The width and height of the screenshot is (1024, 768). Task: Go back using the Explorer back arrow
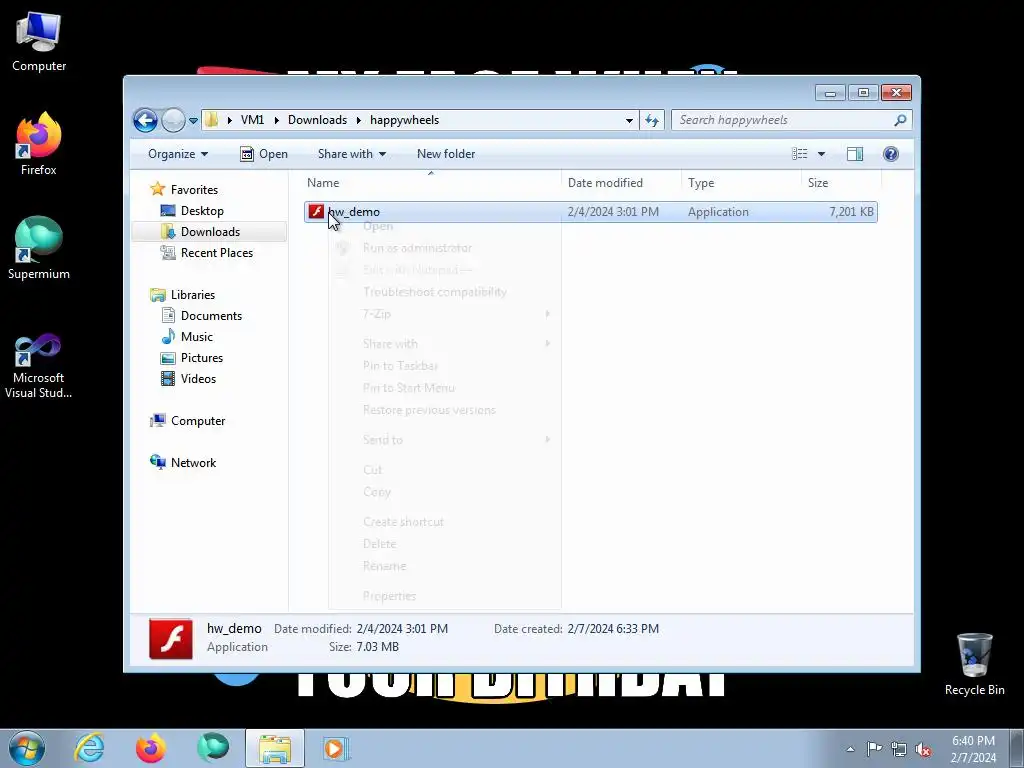pos(145,120)
